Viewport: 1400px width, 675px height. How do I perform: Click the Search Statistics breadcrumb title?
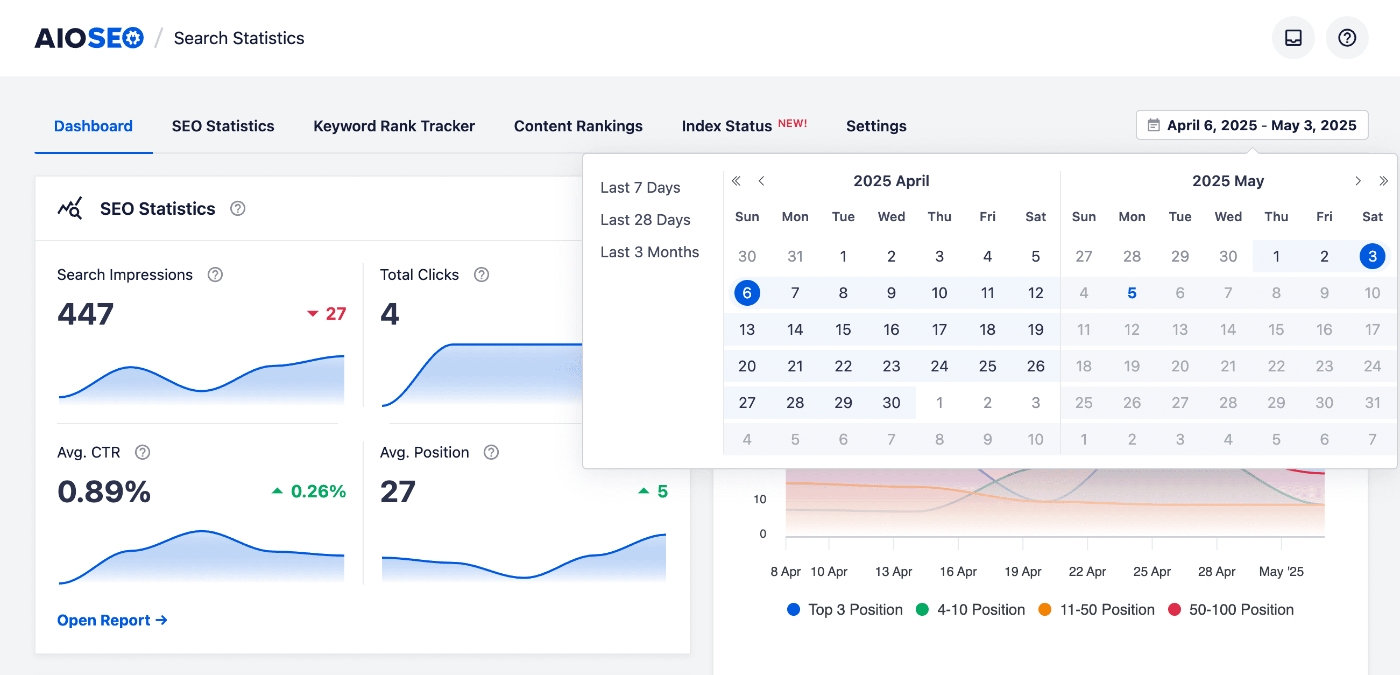(239, 38)
